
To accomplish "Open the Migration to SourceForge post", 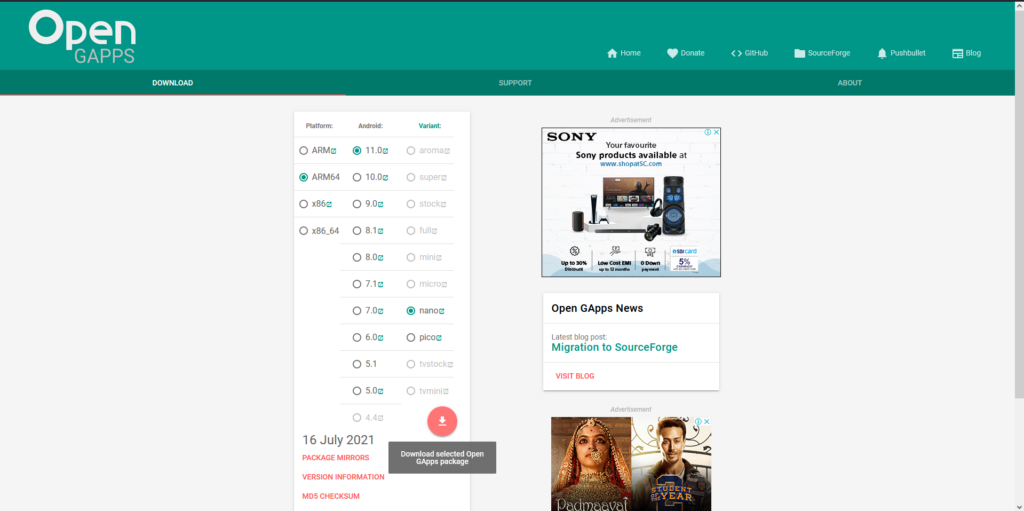I will click(x=615, y=348).
